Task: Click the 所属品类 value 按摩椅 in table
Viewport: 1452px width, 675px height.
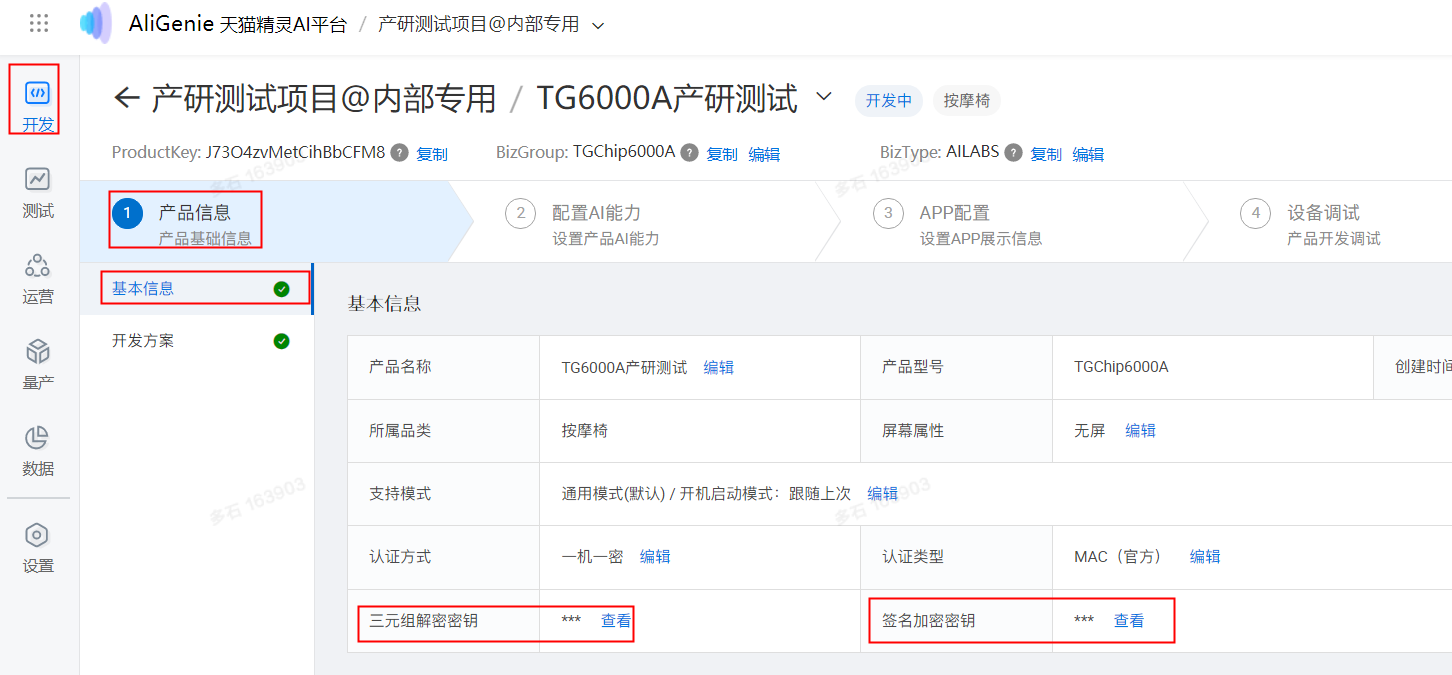Action: point(585,430)
